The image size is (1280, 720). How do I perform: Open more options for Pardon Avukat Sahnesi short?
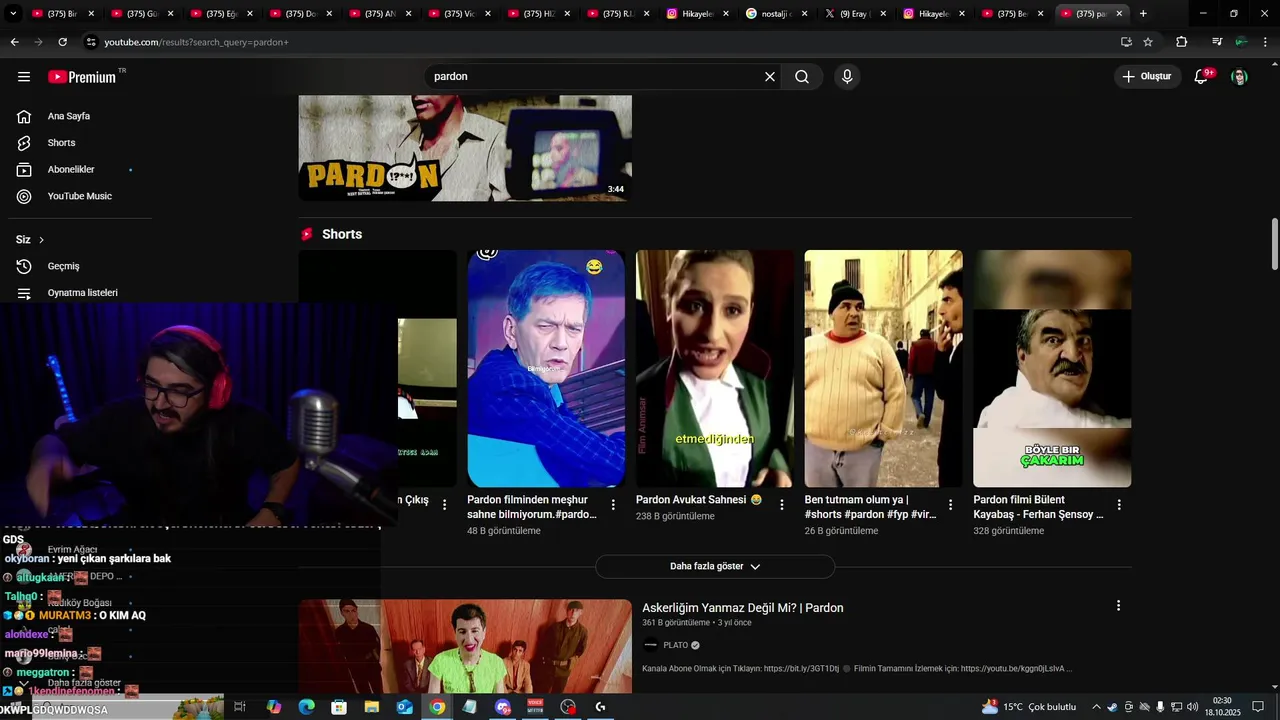pos(782,505)
